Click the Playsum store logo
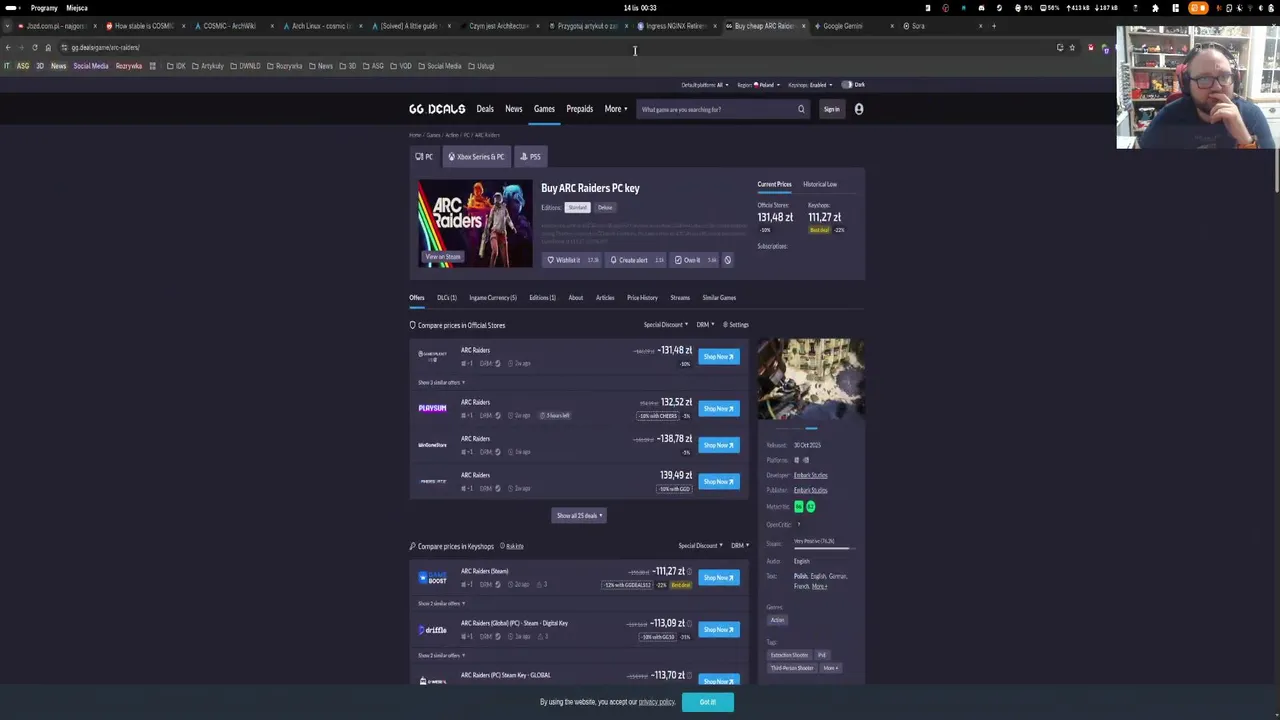Image resolution: width=1280 pixels, height=720 pixels. coord(432,408)
